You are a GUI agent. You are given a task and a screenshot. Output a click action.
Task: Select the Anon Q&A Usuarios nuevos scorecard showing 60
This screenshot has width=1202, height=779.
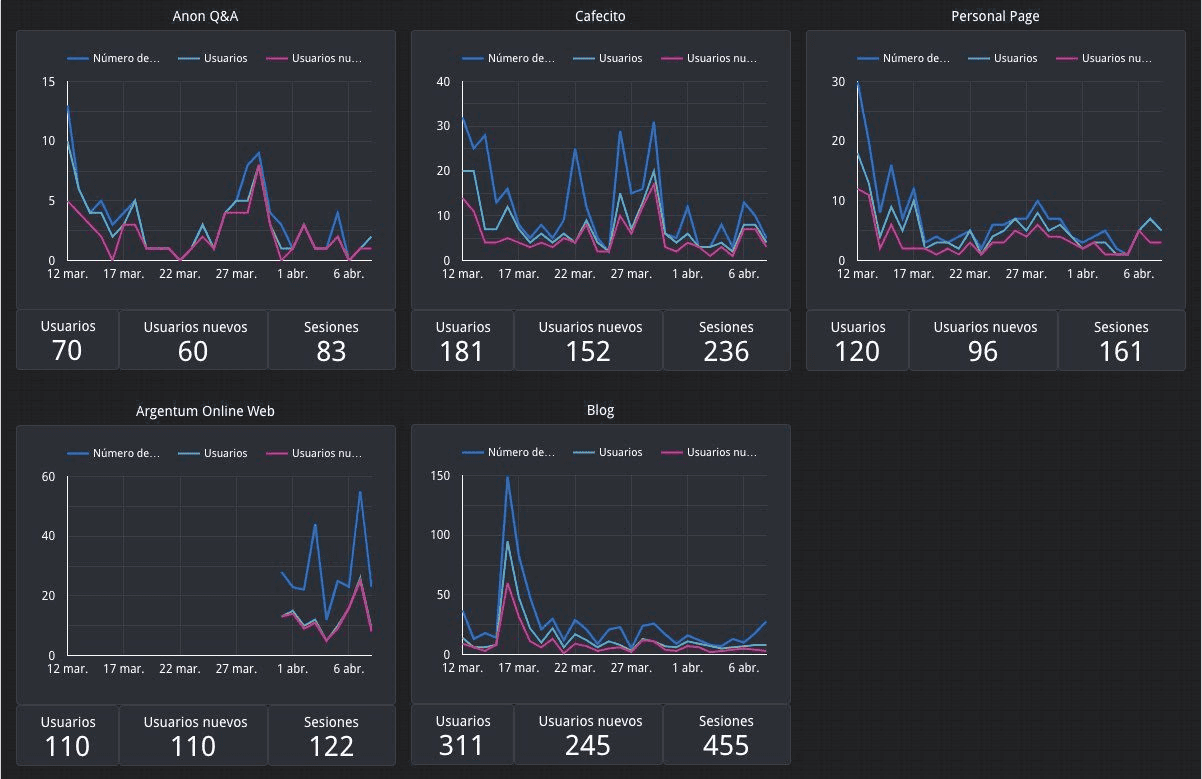click(x=194, y=340)
